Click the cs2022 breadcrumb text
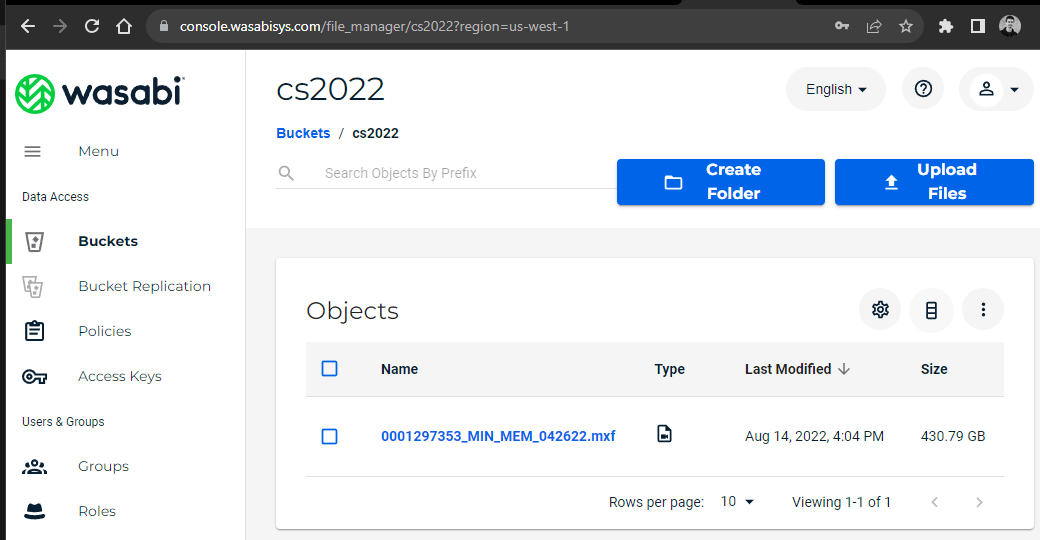Image resolution: width=1040 pixels, height=540 pixels. (x=375, y=133)
